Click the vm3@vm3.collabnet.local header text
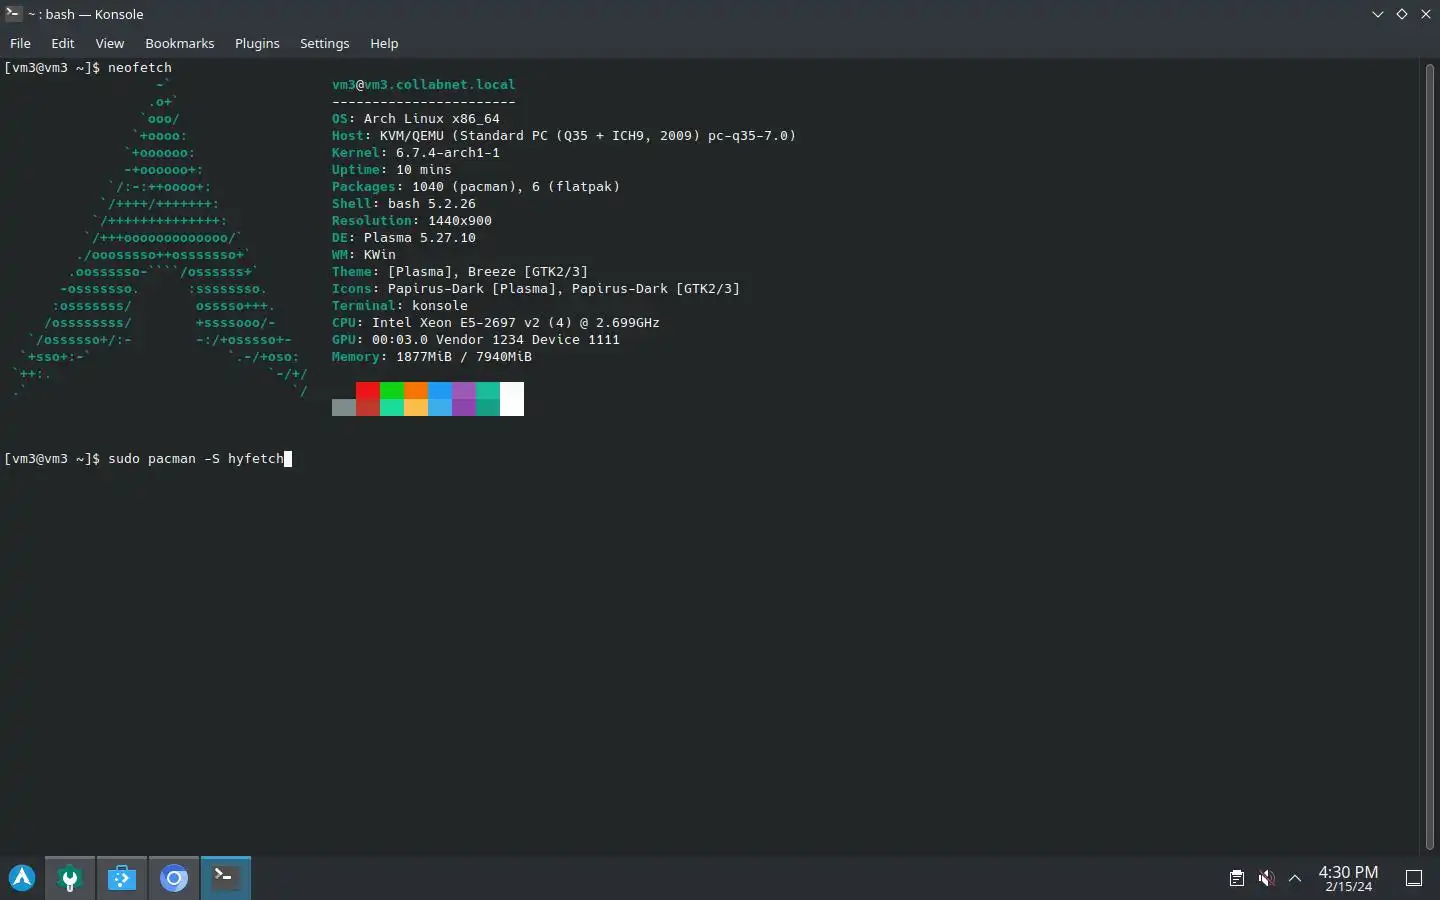This screenshot has height=900, width=1440. [424, 84]
